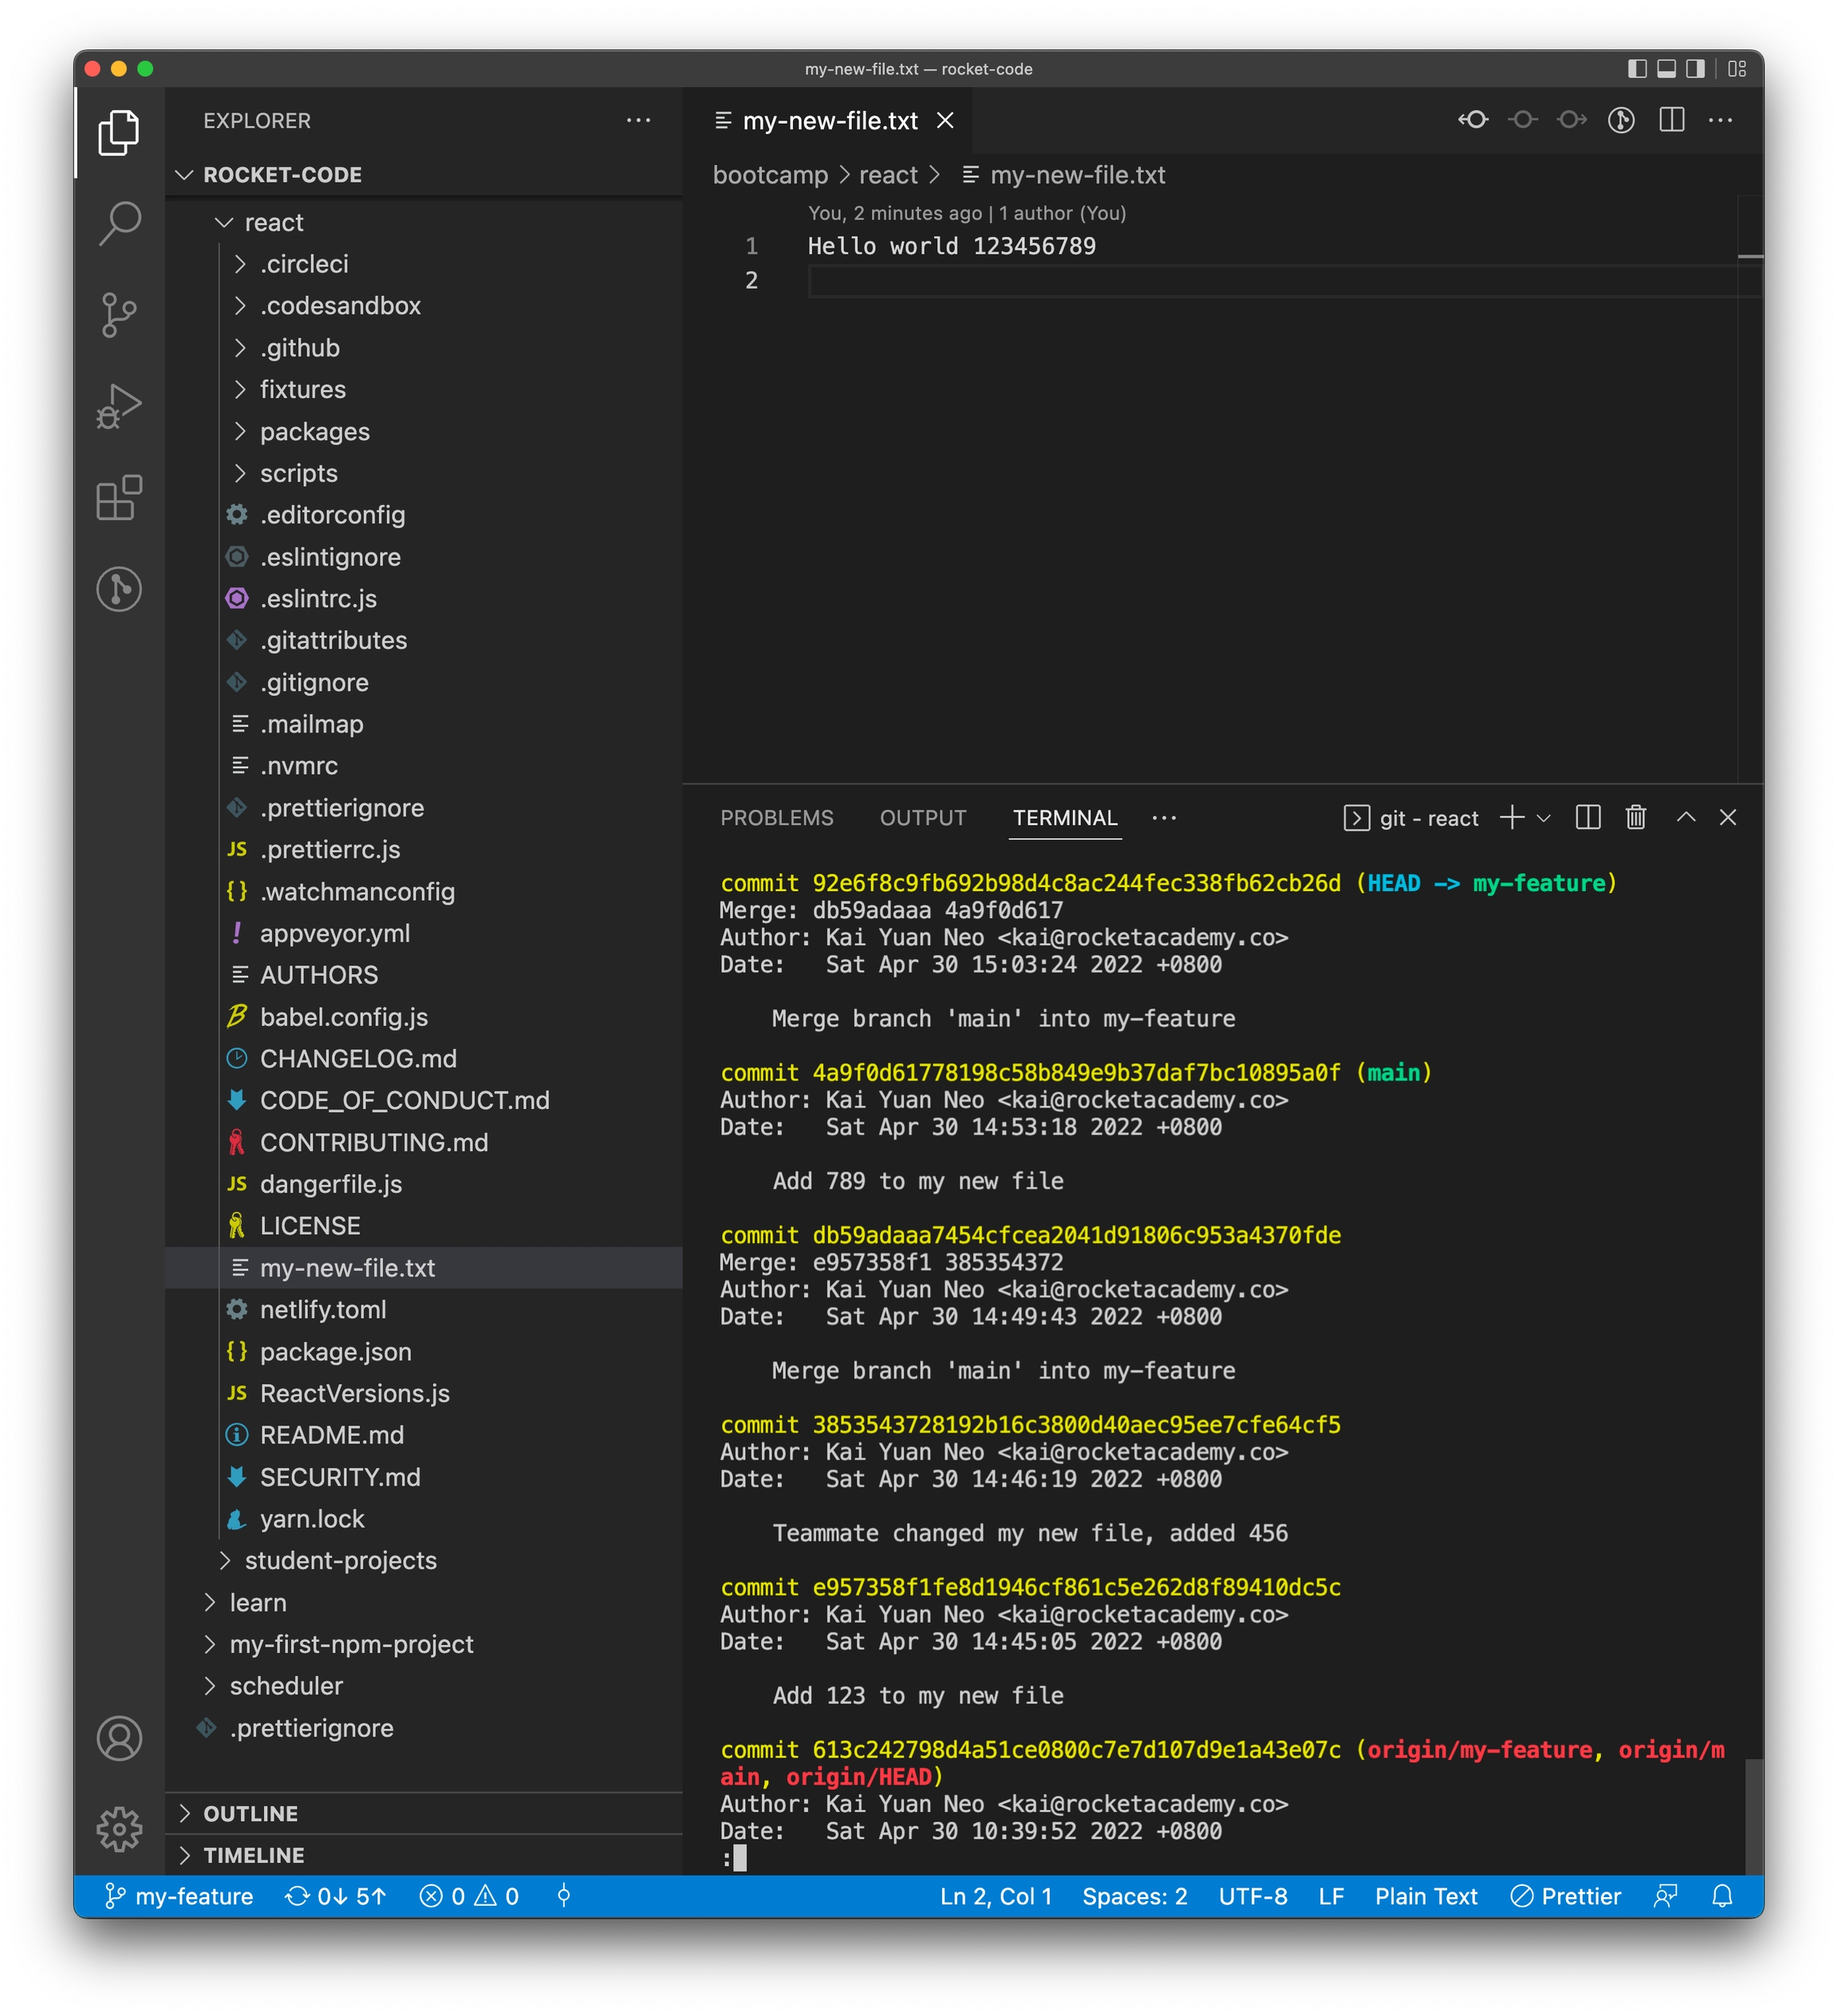Switch to the PROBLEMS panel tab
1838x2016 pixels.
776,818
